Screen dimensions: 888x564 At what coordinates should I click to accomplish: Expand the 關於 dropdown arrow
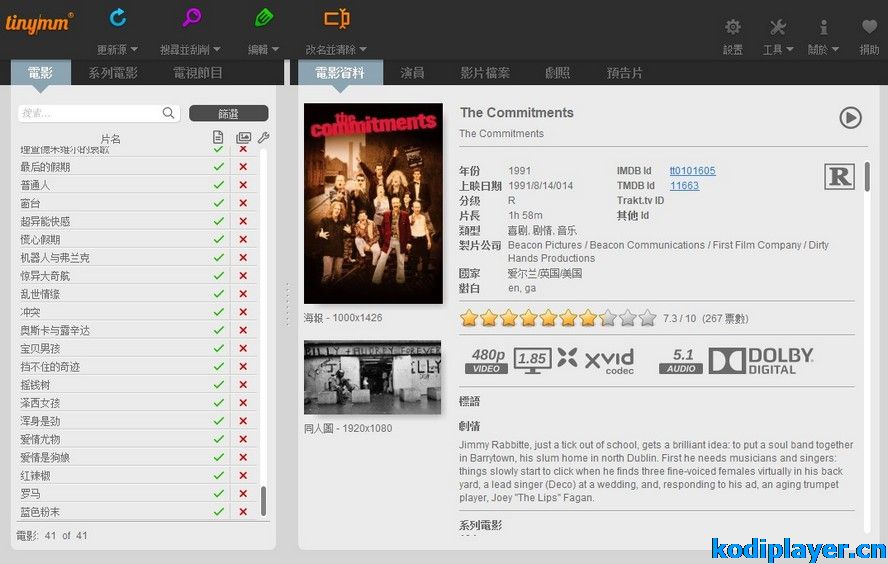tap(835, 50)
